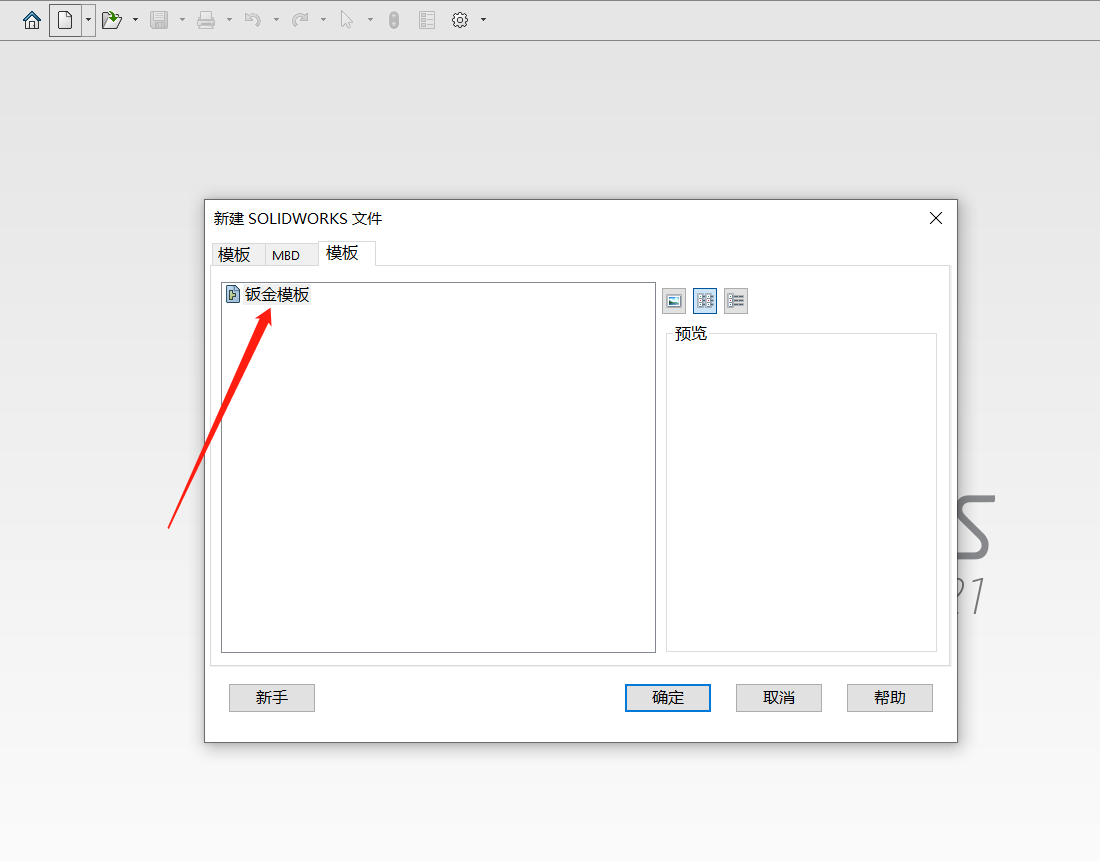The width and height of the screenshot is (1100, 861).
Task: Switch to list view mode
Action: pos(705,301)
